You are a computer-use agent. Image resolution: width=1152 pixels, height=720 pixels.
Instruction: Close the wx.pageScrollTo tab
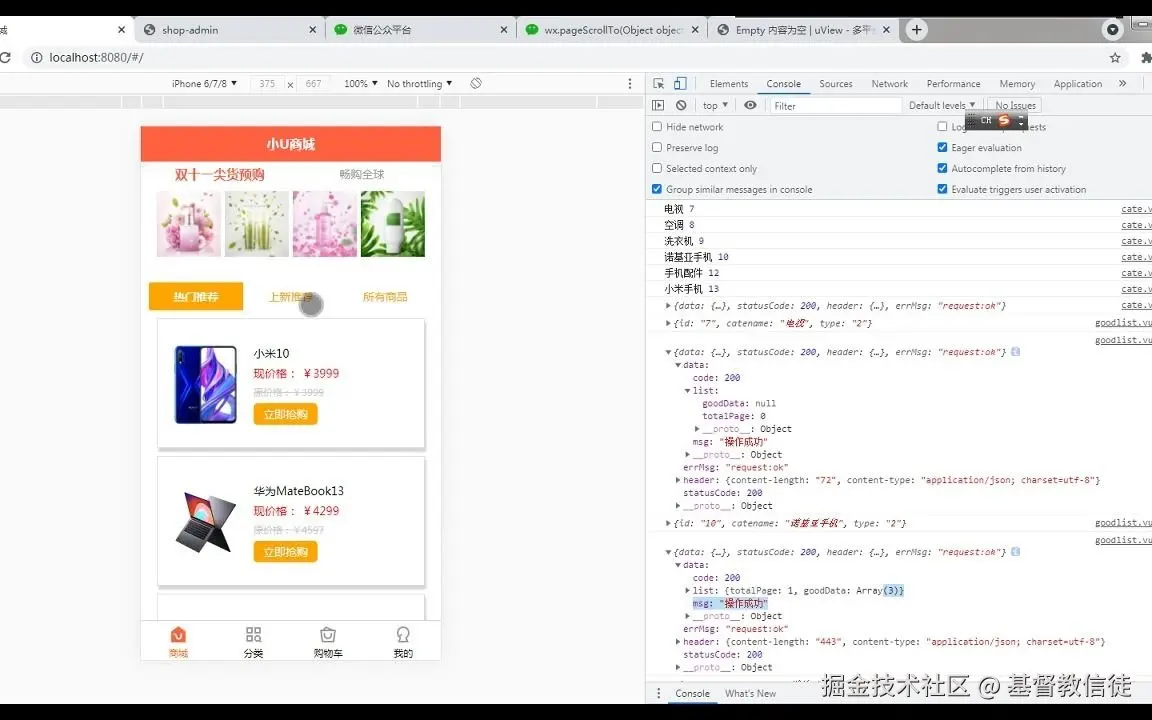point(695,30)
